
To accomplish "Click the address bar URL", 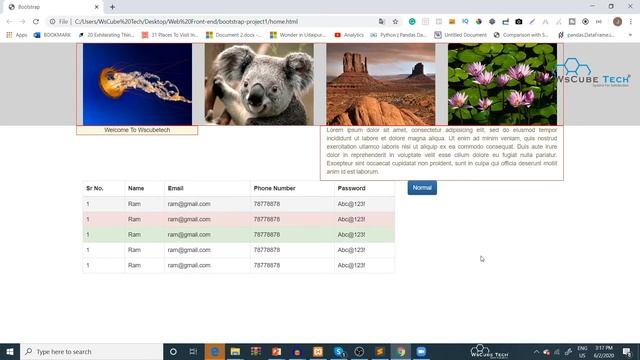I will pos(186,22).
